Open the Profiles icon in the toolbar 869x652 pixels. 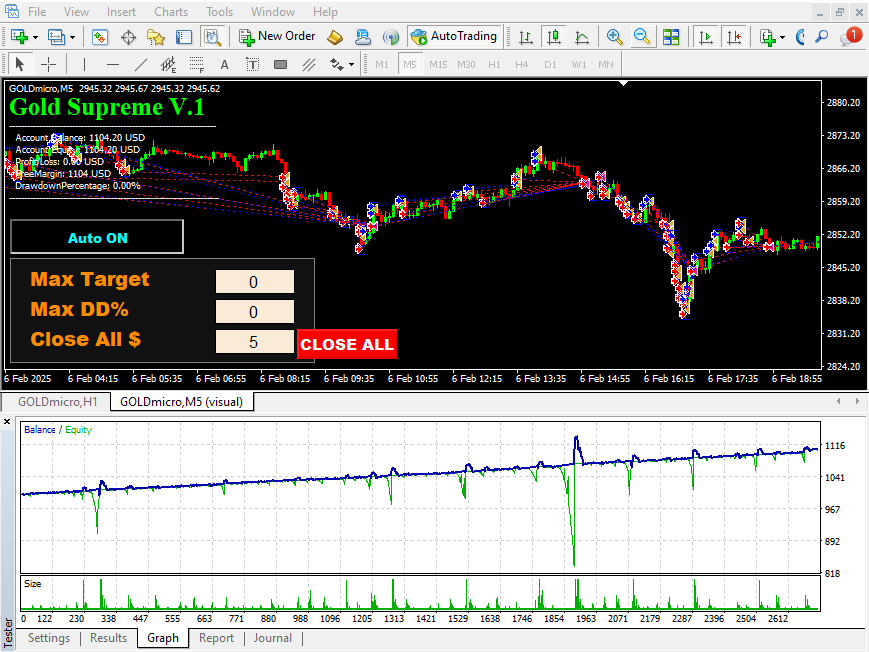pyautogui.click(x=56, y=37)
